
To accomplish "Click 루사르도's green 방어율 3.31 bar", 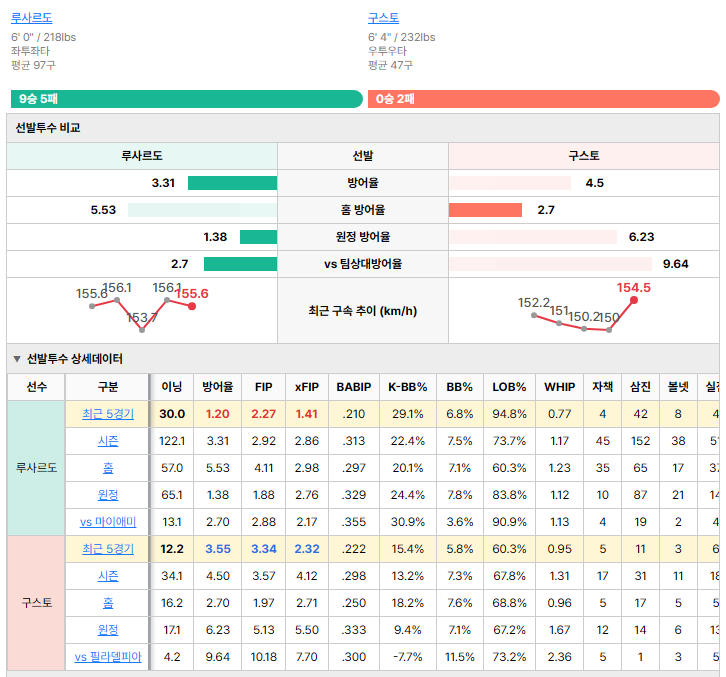I will 232,183.
